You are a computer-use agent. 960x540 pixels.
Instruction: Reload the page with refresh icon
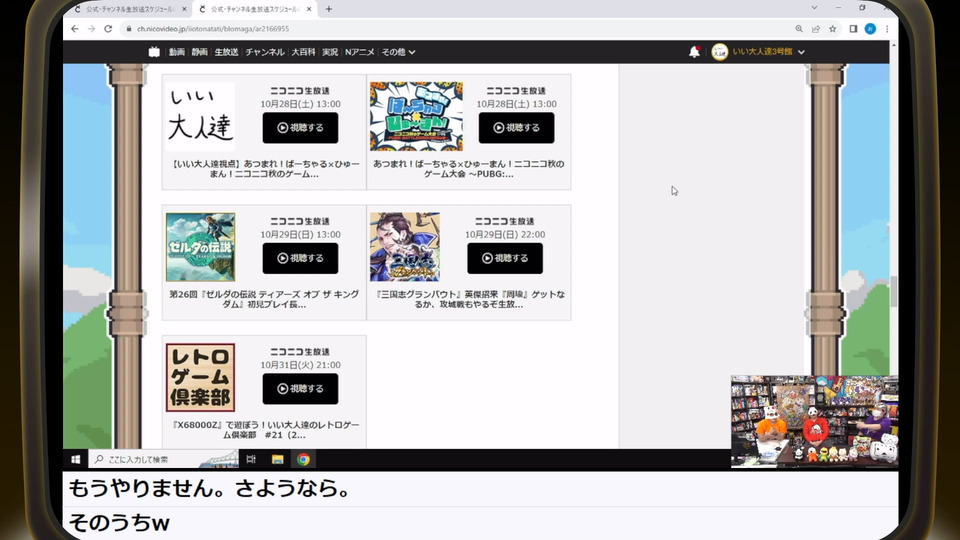[x=108, y=29]
